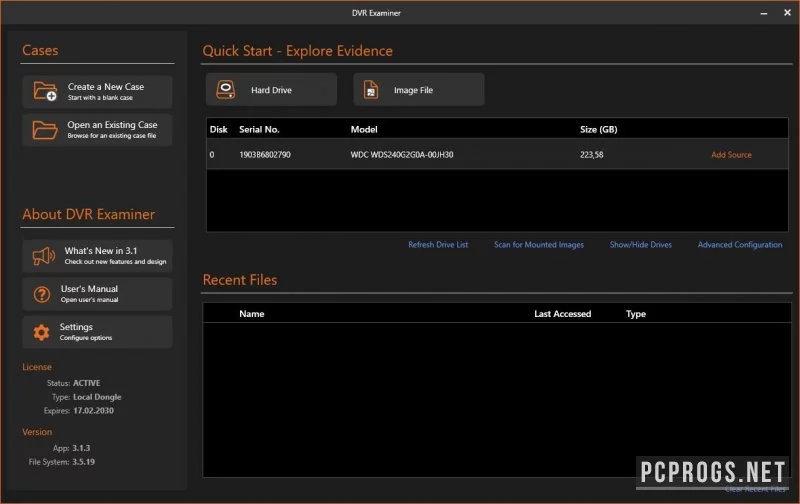Click the Create a New Case label
800x504 pixels.
click(x=106, y=87)
